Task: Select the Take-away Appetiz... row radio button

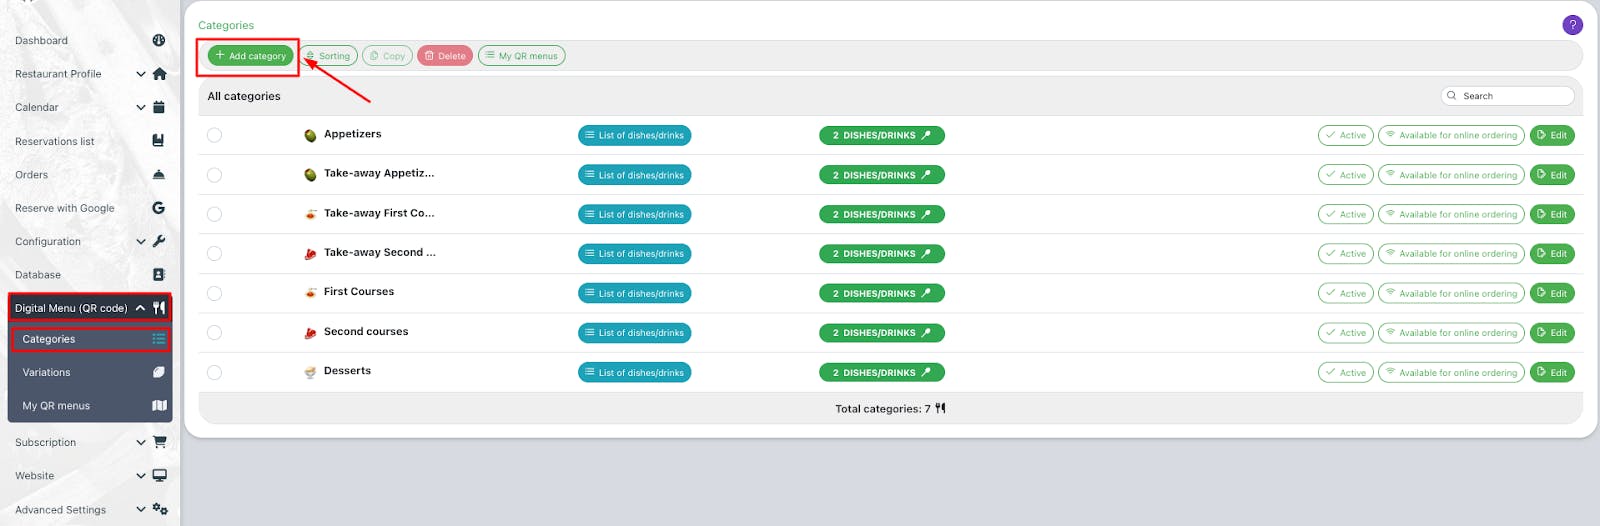Action: click(x=214, y=175)
